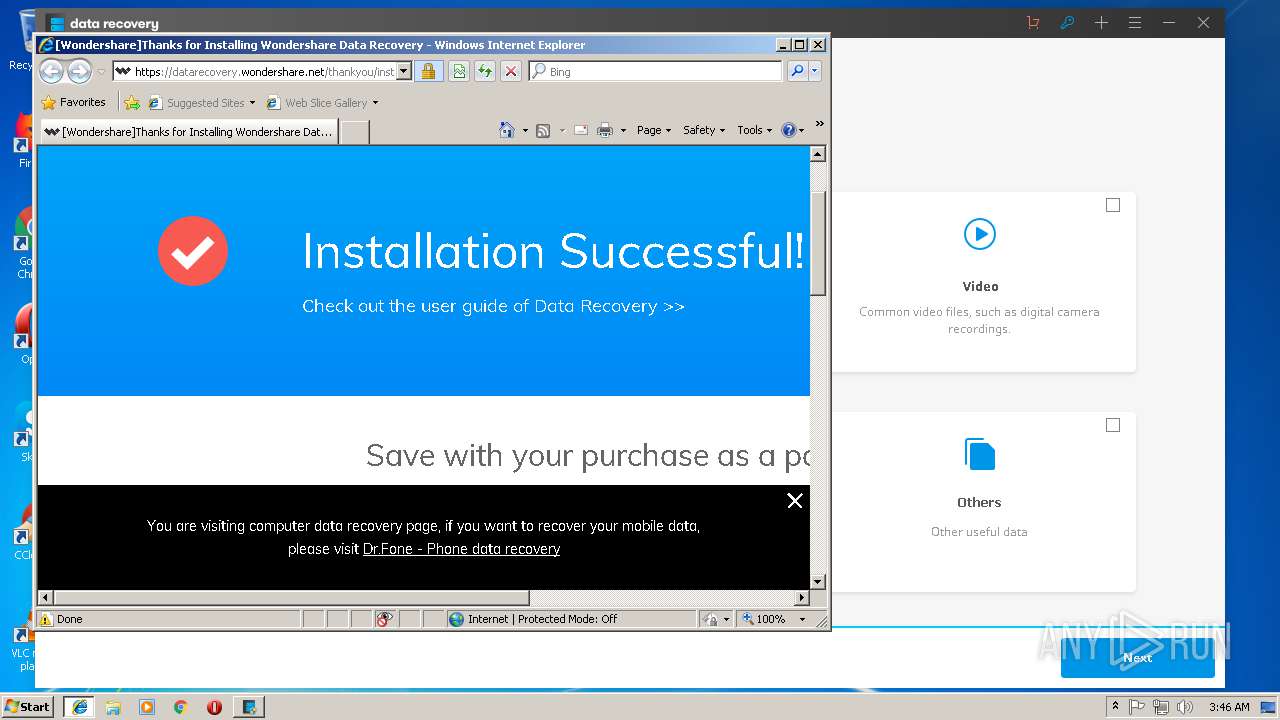Select the Video play icon card

pyautogui.click(x=980, y=234)
